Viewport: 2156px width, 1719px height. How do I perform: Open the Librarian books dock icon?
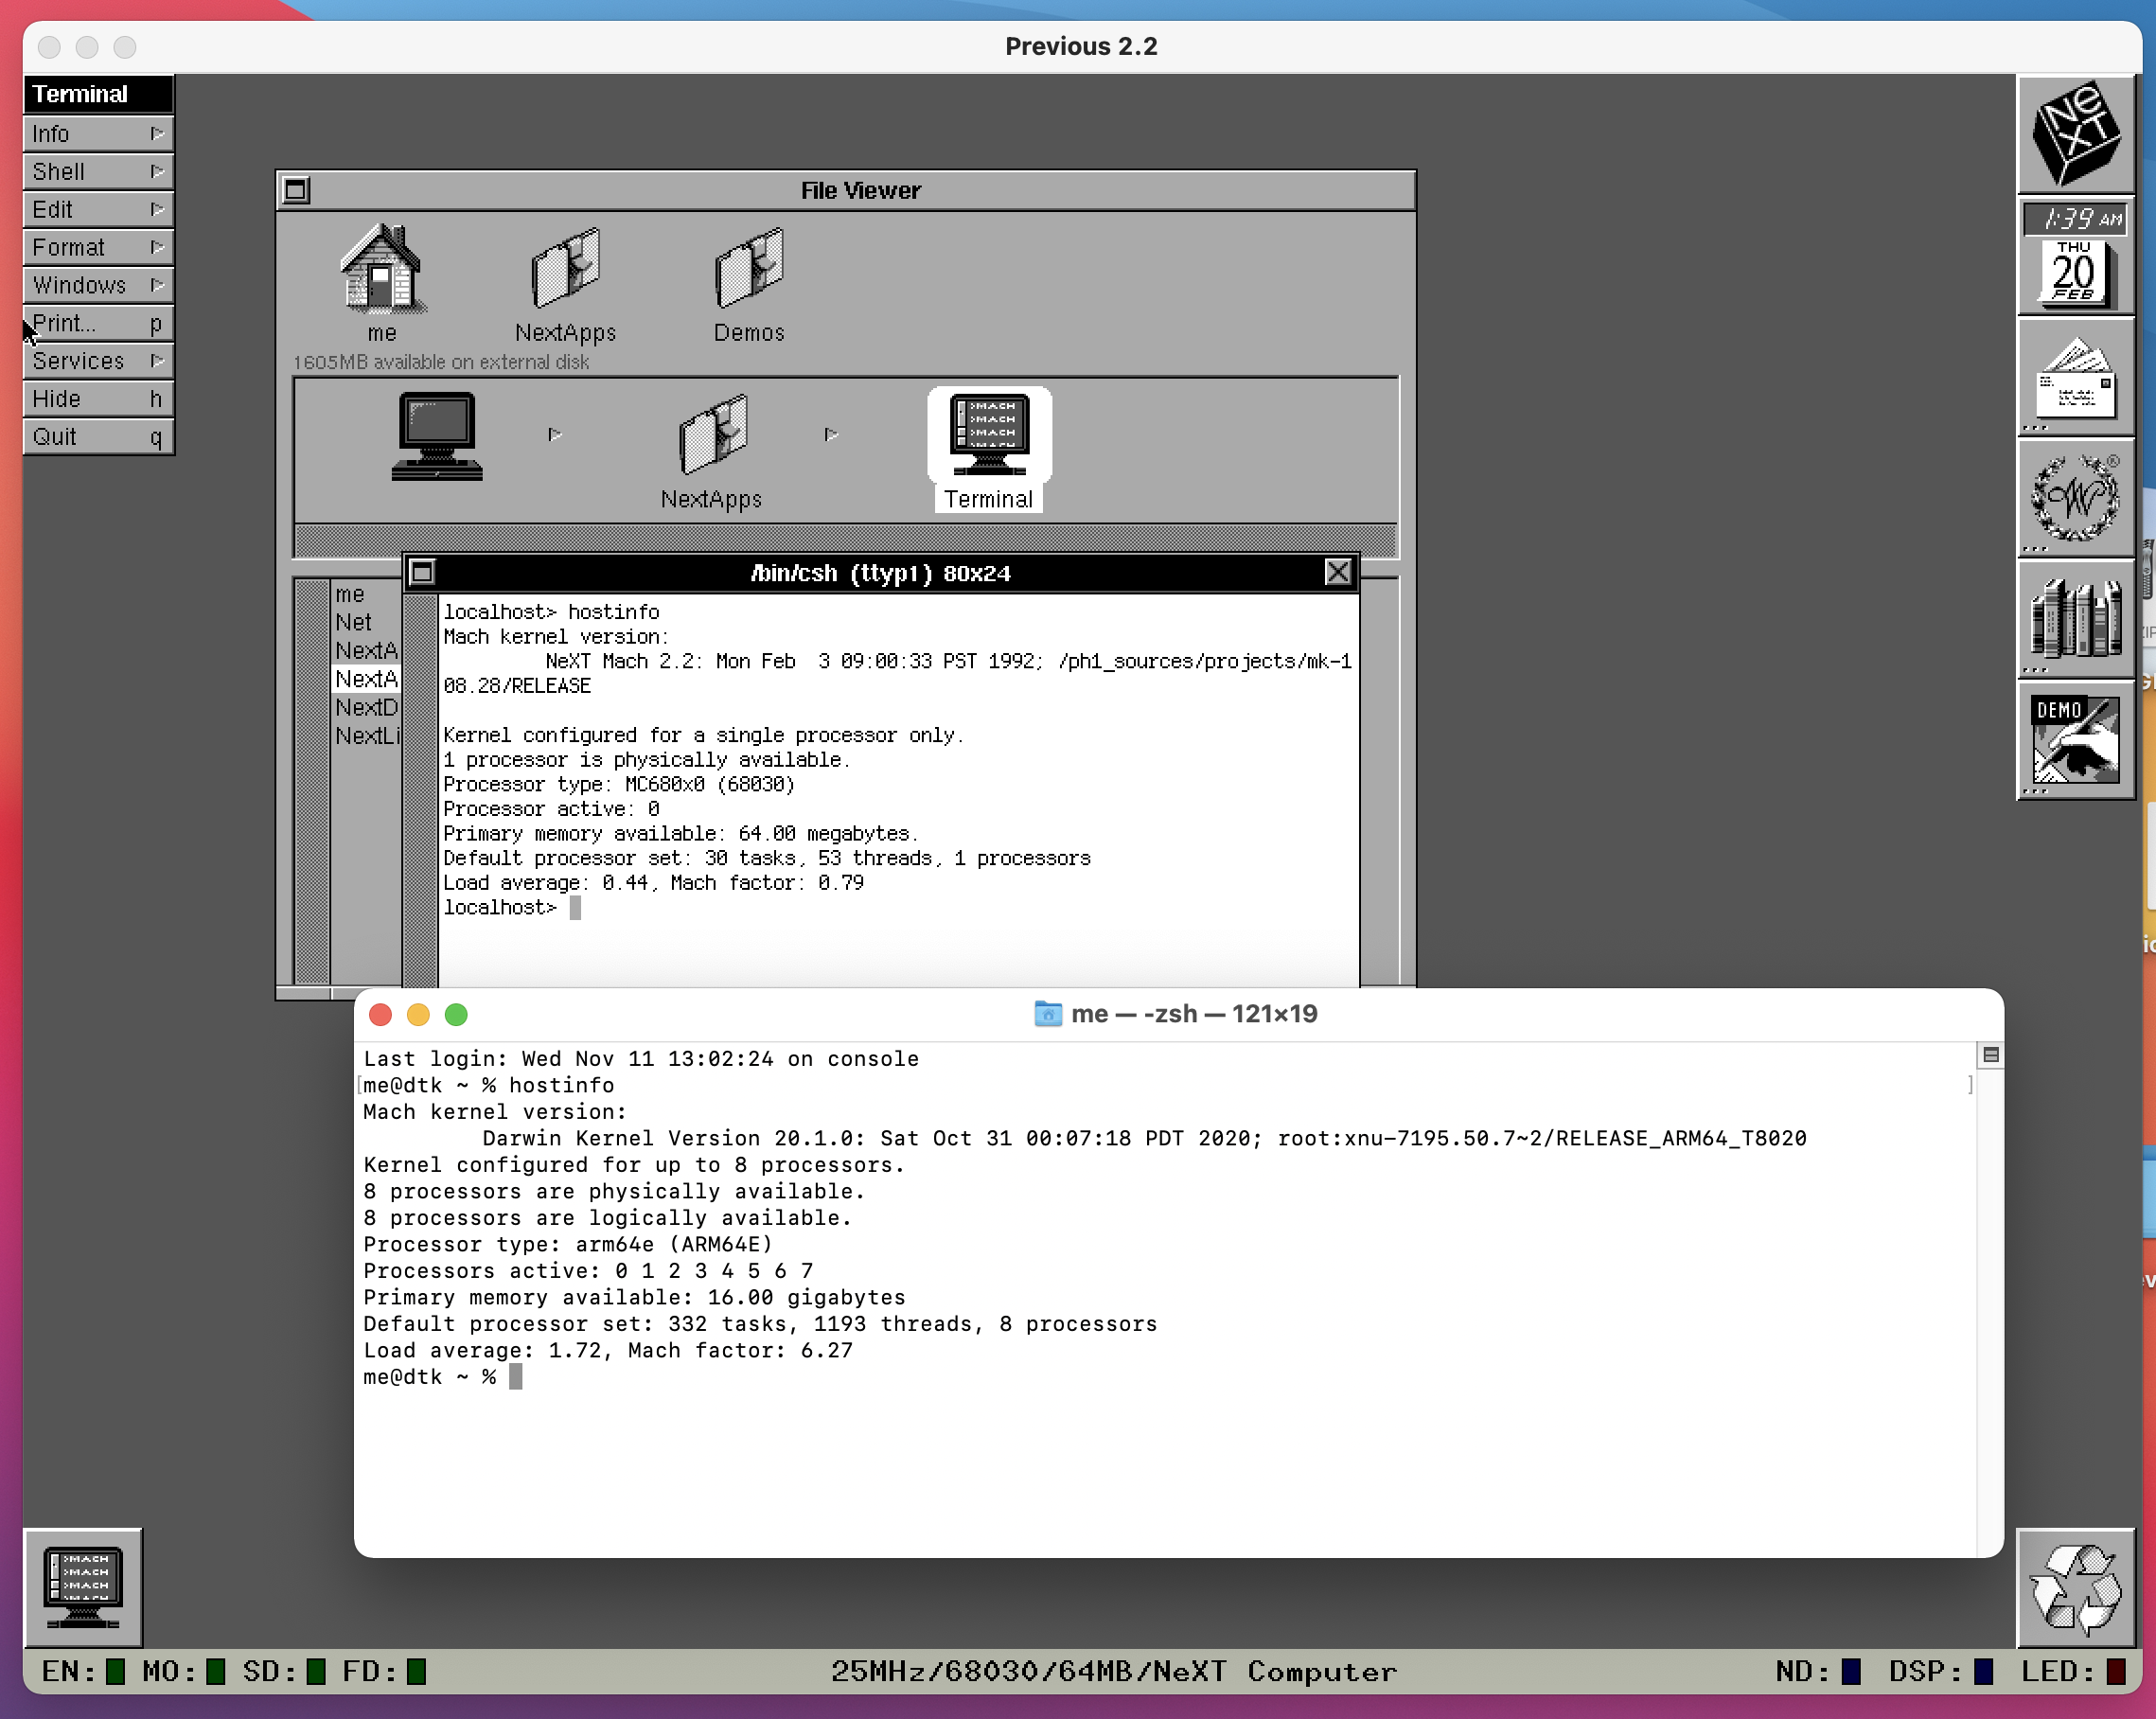(x=2075, y=619)
